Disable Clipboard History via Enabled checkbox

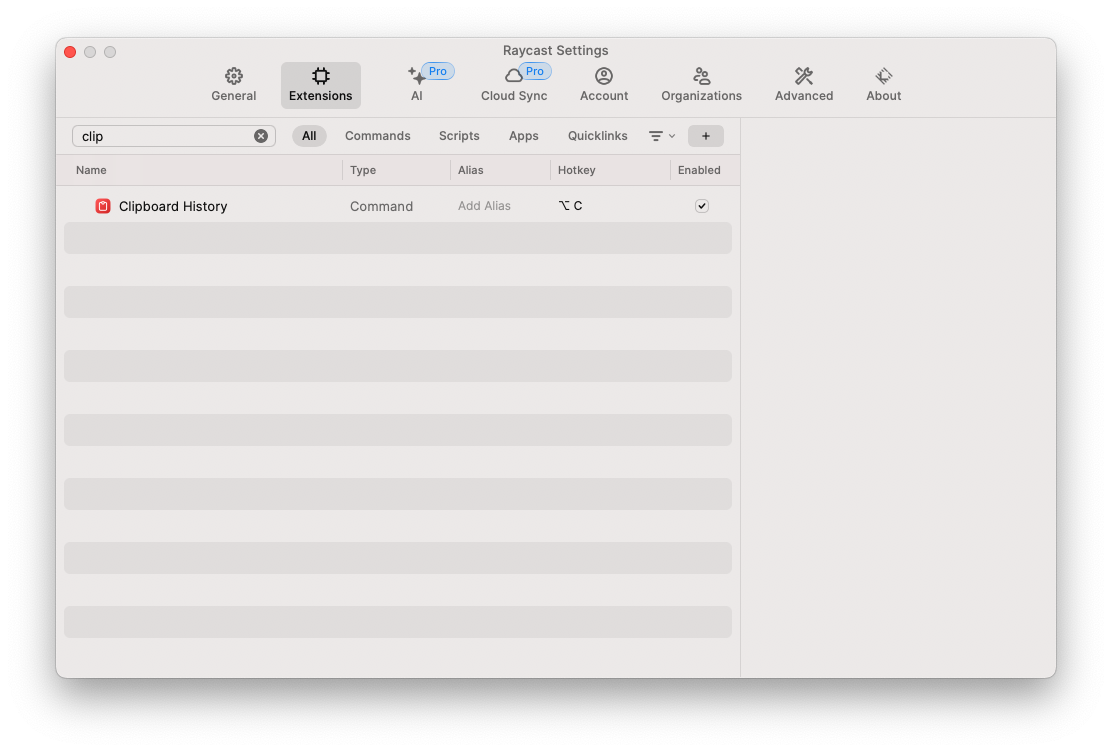[701, 206]
